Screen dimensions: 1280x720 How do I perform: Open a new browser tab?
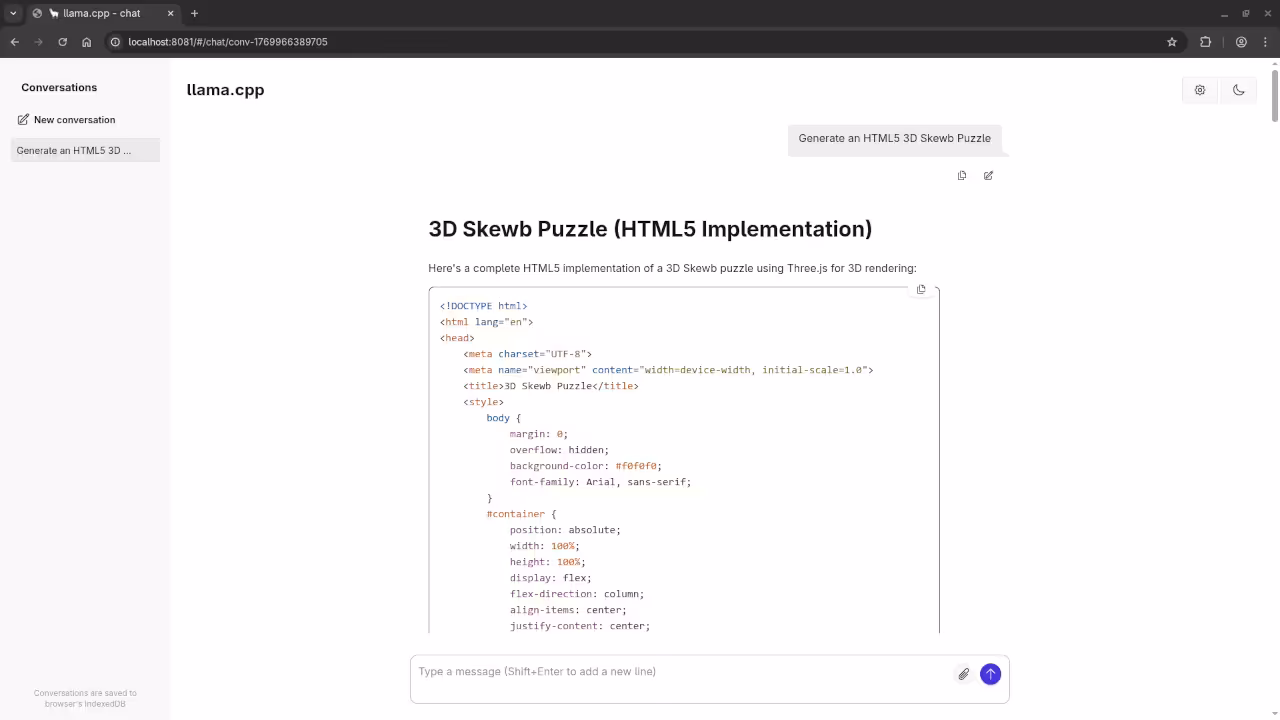click(194, 13)
